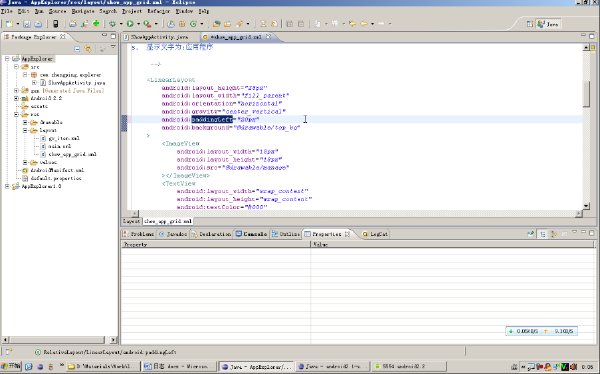Image resolution: width=600 pixels, height=374 pixels.
Task: Open the Navigate menu
Action: (83, 11)
